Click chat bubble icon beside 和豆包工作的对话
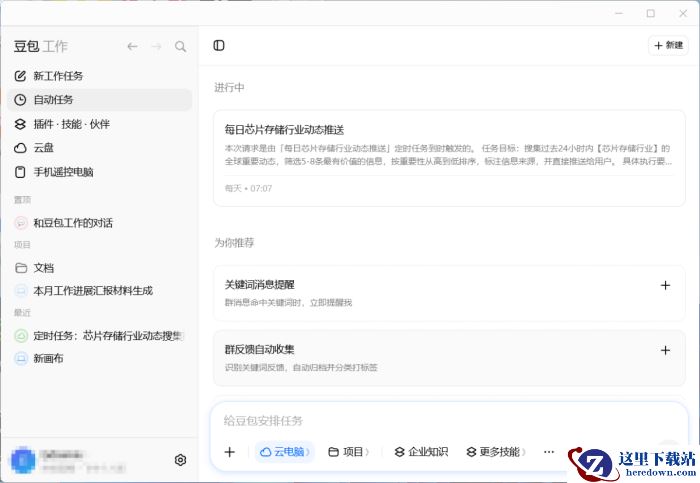Screen dimensions: 700x483 click(21, 223)
